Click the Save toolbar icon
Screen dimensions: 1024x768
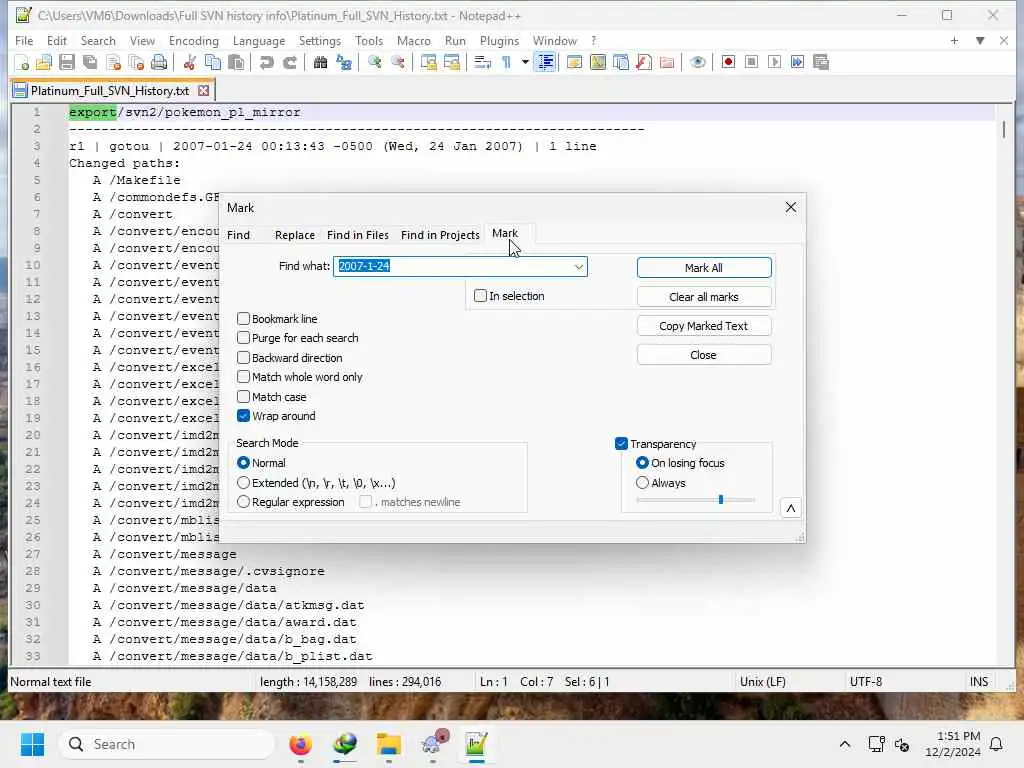(67, 63)
